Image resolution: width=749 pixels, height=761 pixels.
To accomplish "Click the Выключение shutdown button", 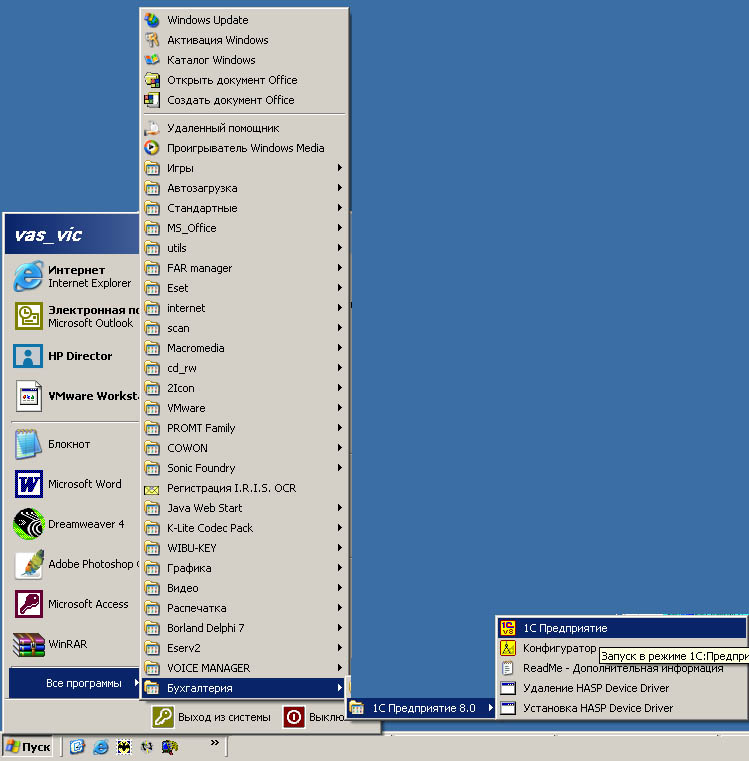I will point(314,717).
